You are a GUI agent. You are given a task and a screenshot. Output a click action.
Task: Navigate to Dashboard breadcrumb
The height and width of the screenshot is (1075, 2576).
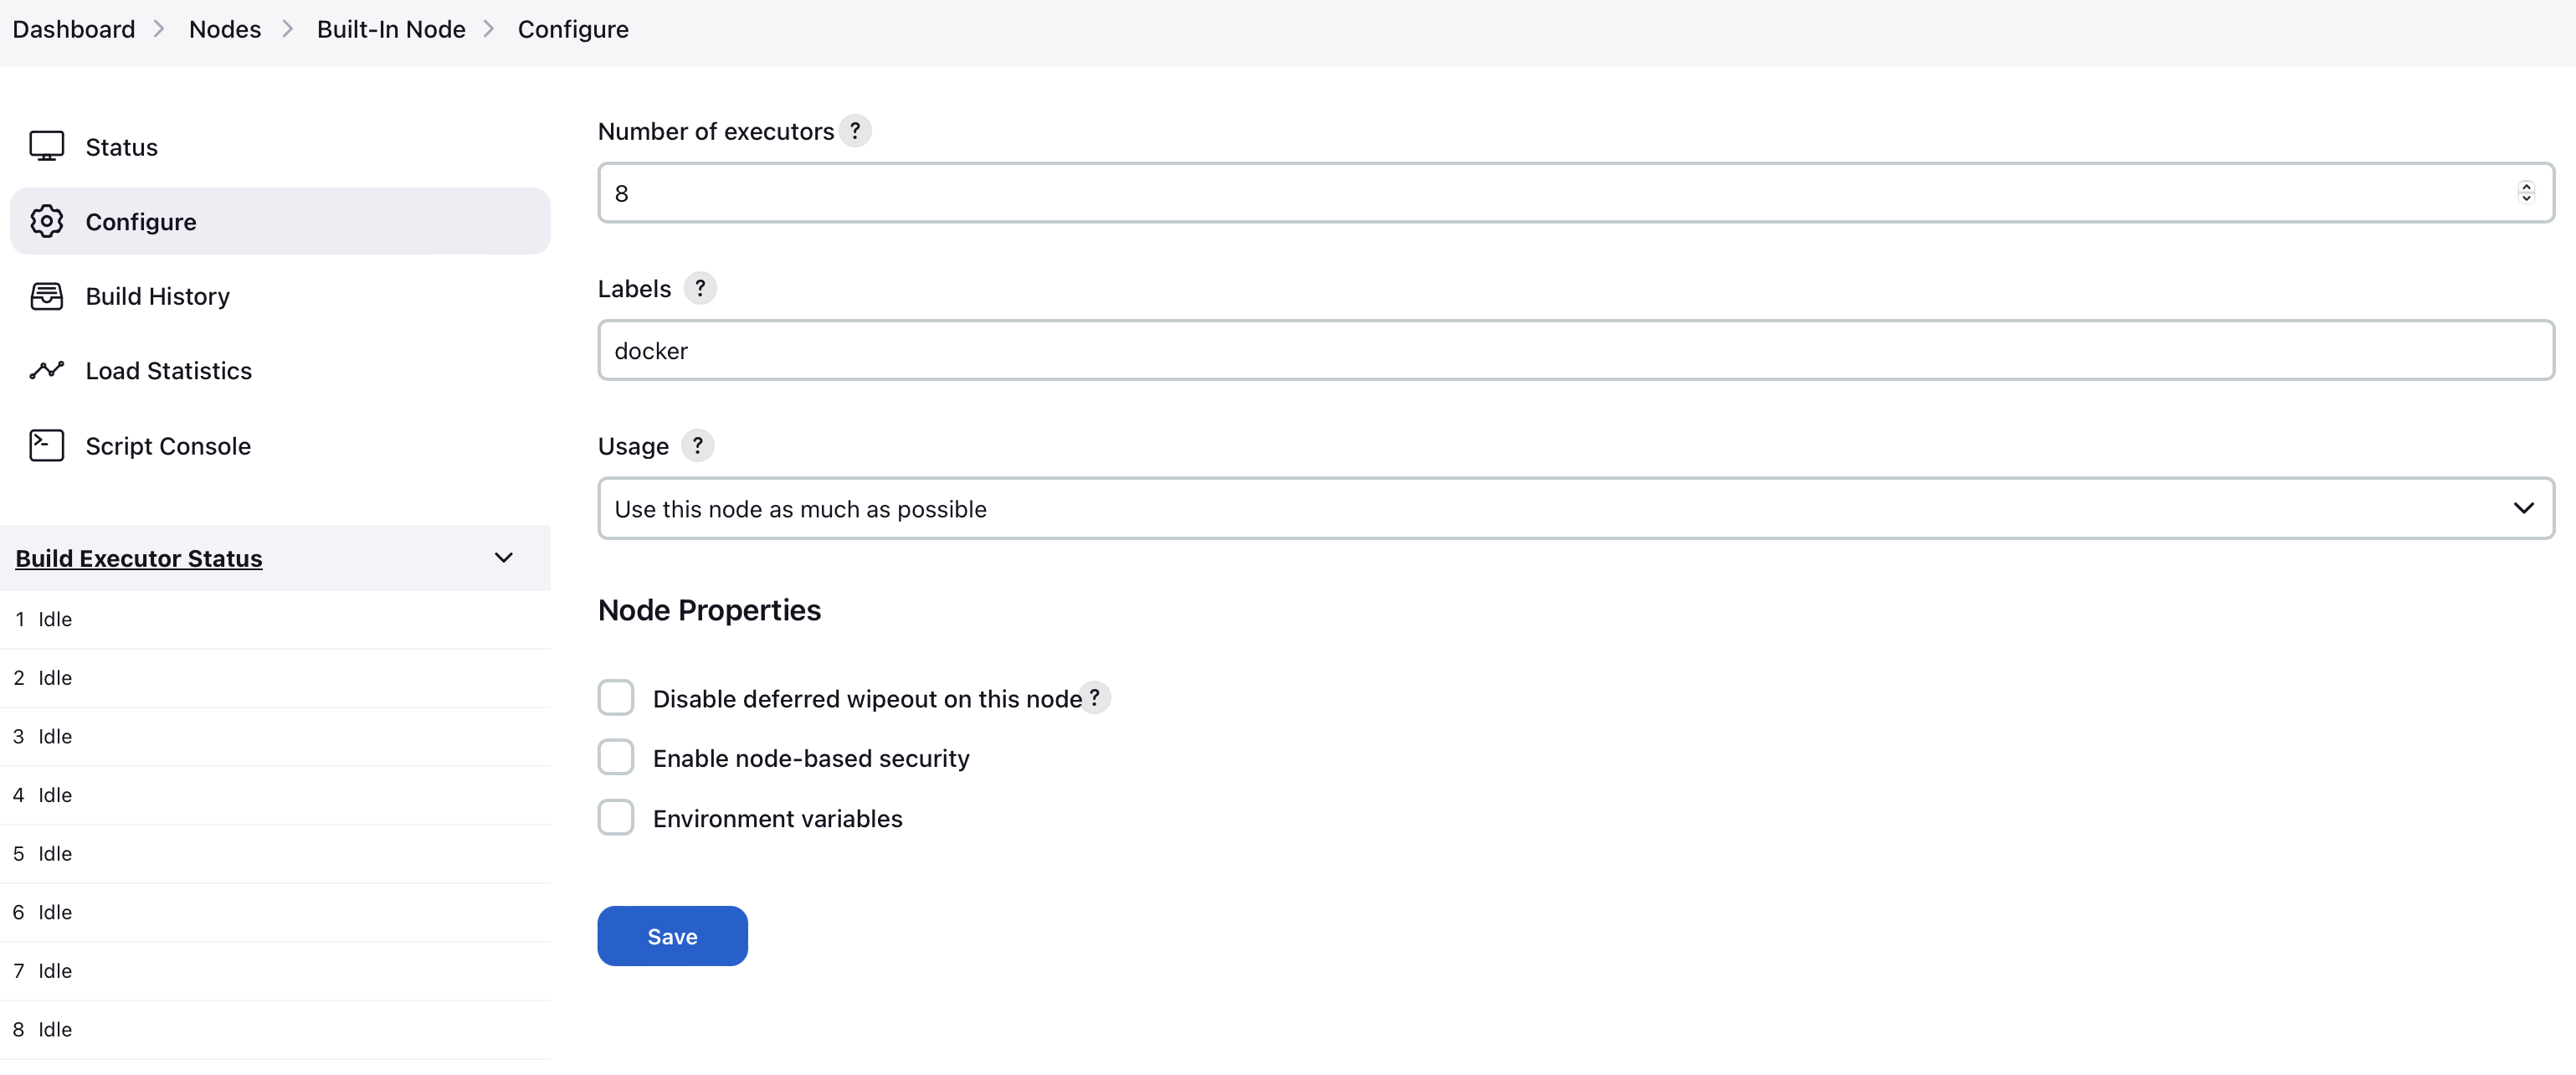tap(74, 29)
